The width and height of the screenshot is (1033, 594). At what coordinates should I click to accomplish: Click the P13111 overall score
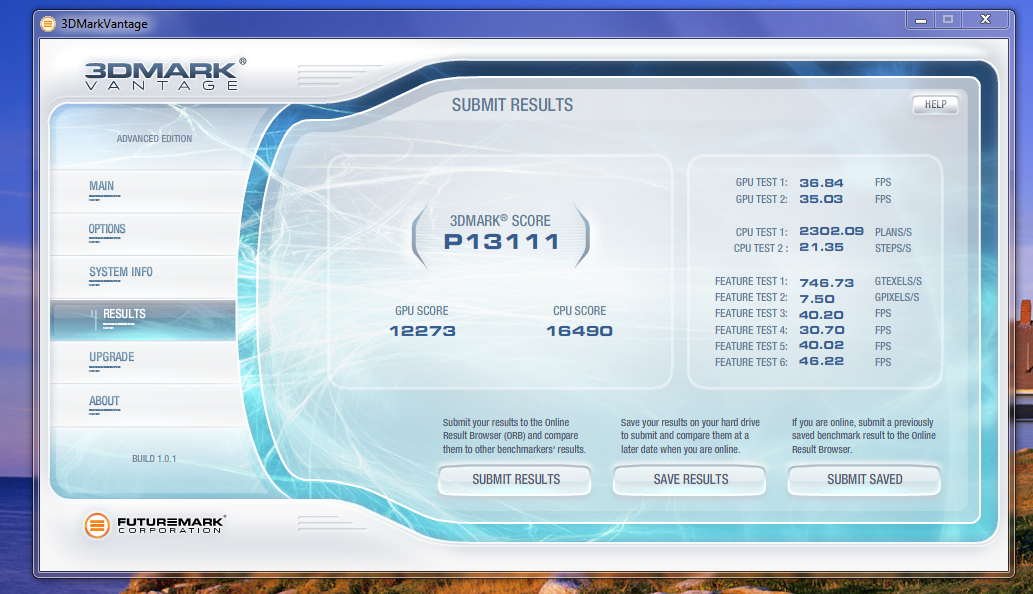point(501,242)
